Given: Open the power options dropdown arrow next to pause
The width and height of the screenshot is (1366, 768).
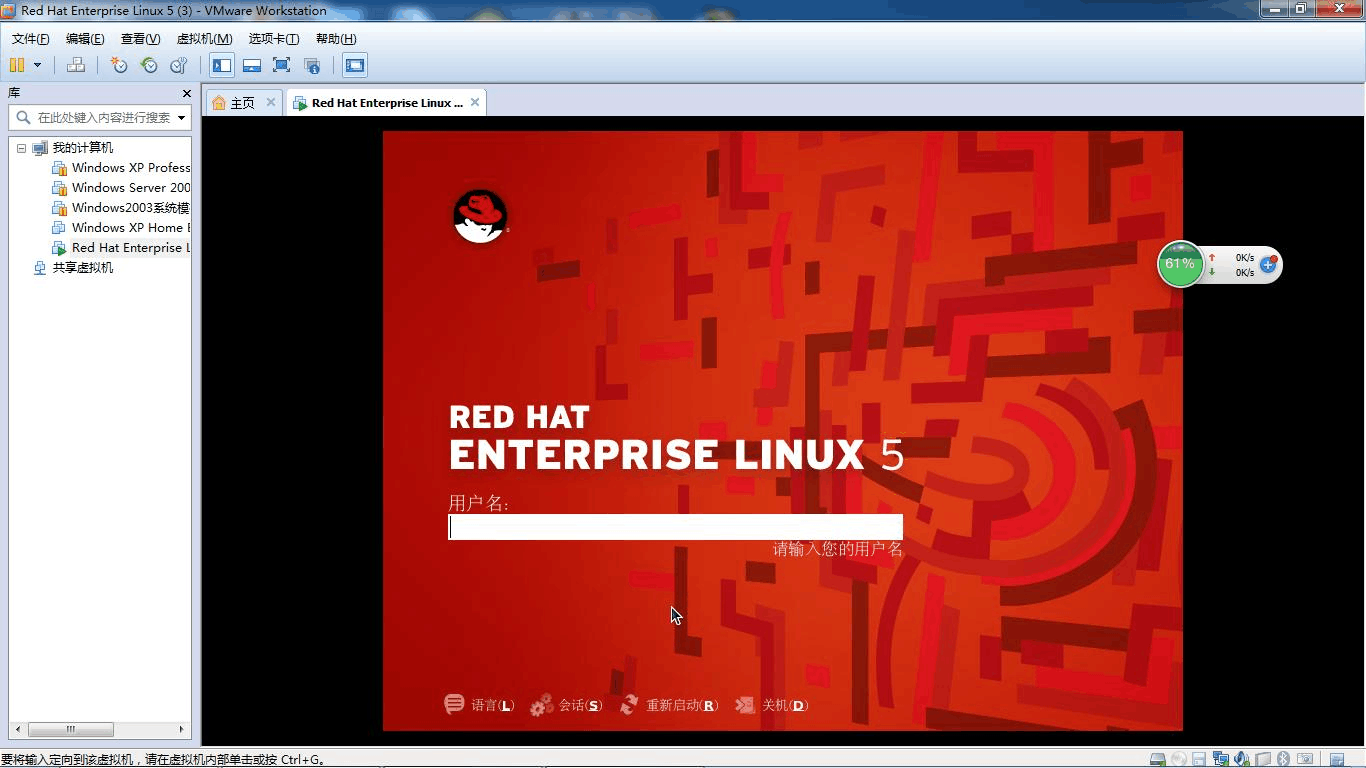Looking at the screenshot, I should [x=38, y=65].
